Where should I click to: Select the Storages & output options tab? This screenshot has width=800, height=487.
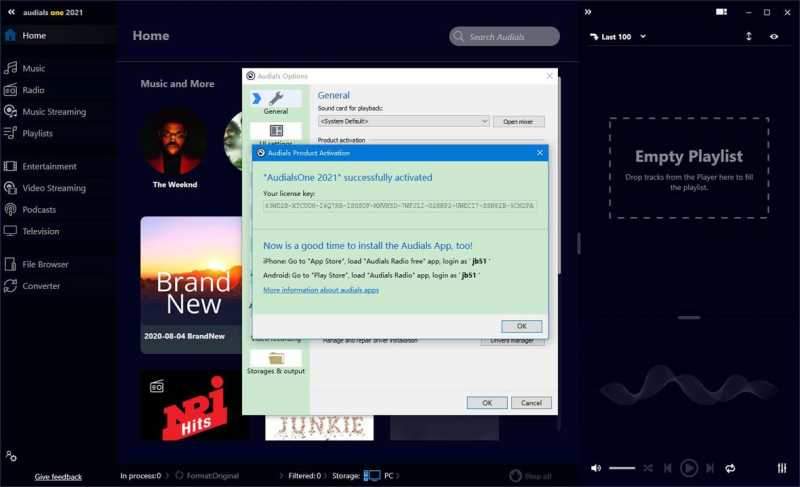(276, 363)
